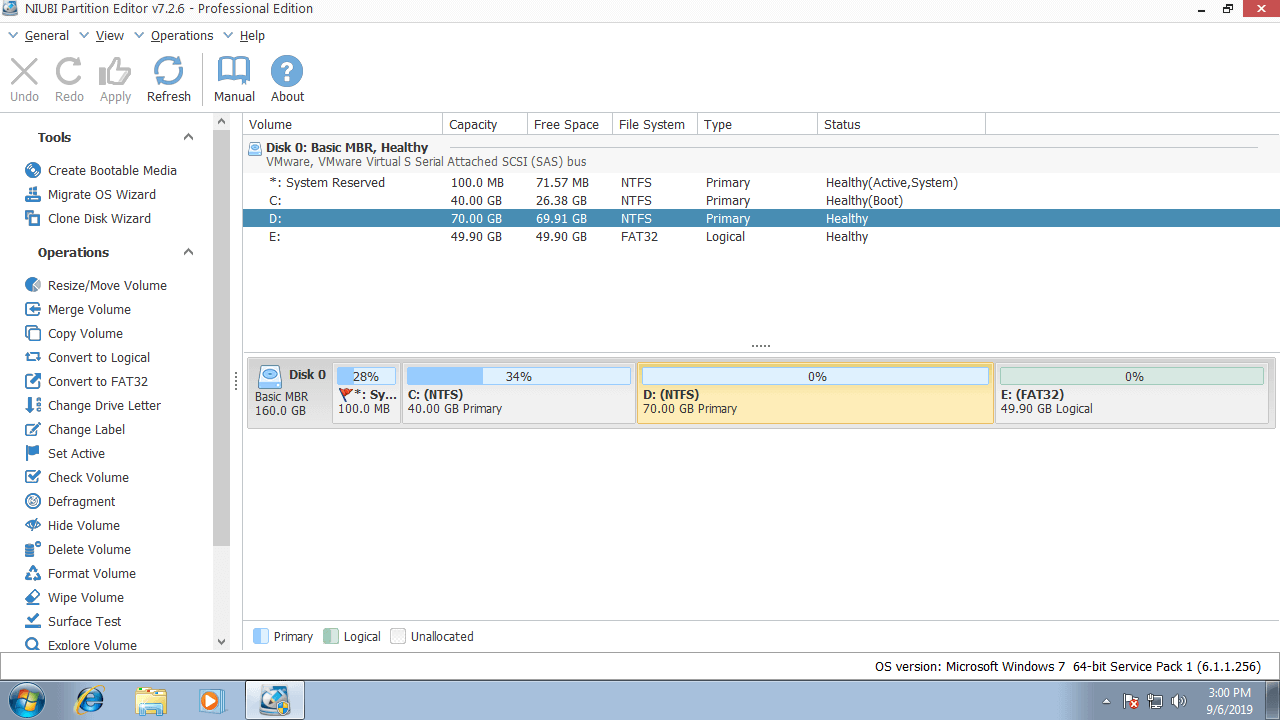Viewport: 1280px width, 720px height.
Task: Collapse the Operations section
Action: pos(188,252)
